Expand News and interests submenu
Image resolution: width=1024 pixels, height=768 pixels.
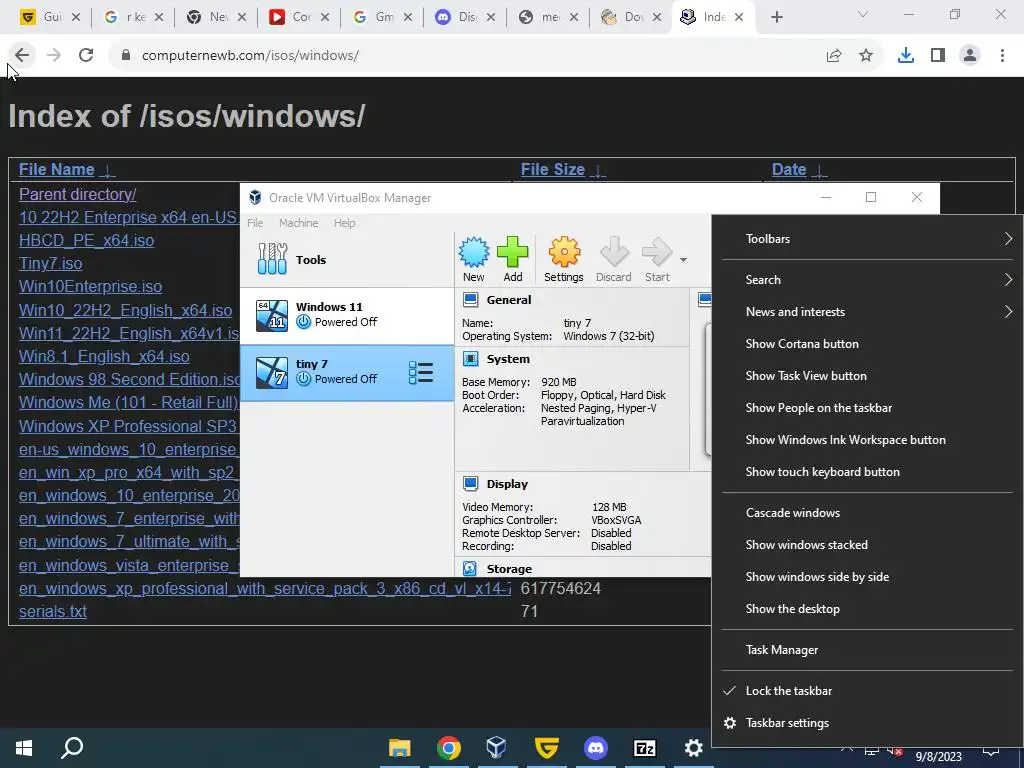pos(867,312)
